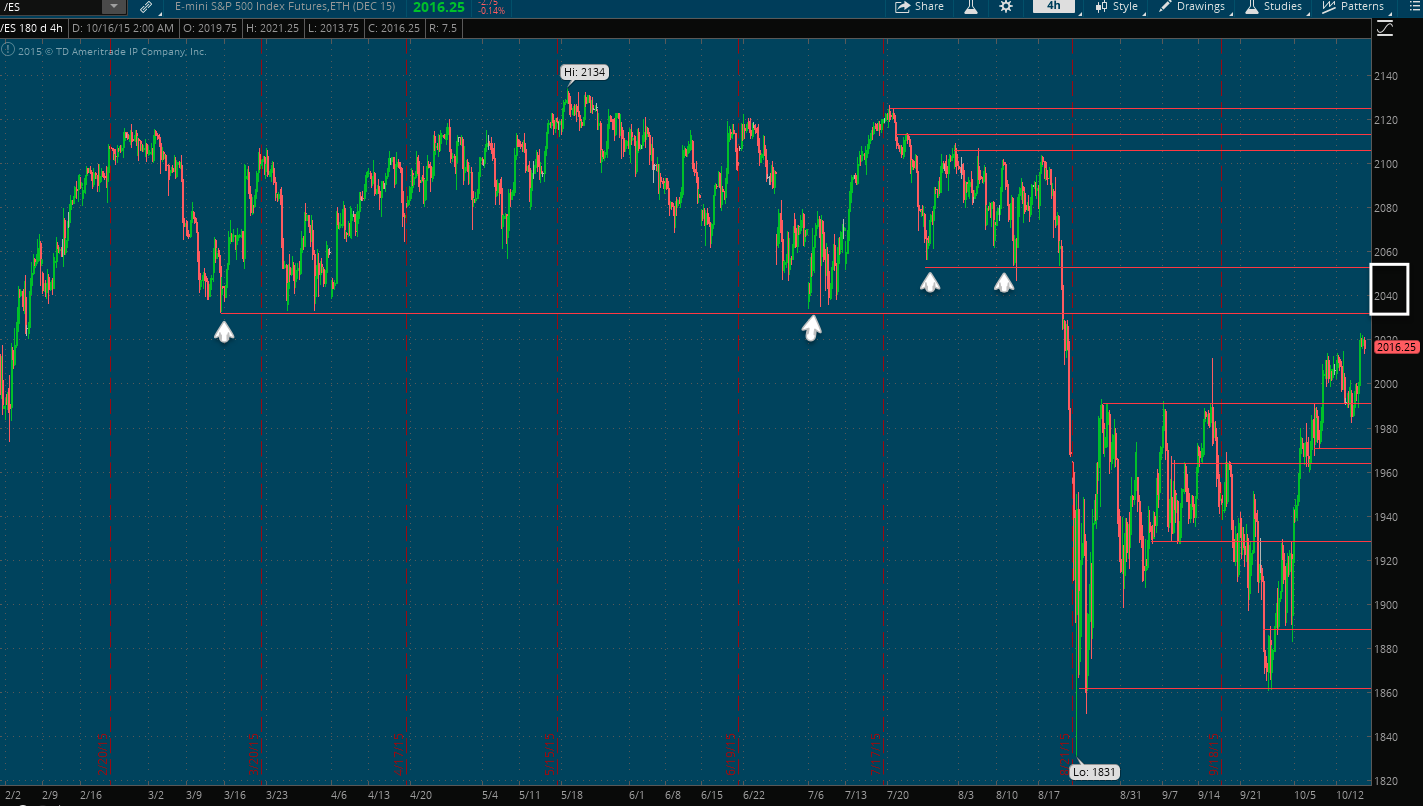
Task: Click the 6/22 date axis label
Action: click(x=754, y=796)
